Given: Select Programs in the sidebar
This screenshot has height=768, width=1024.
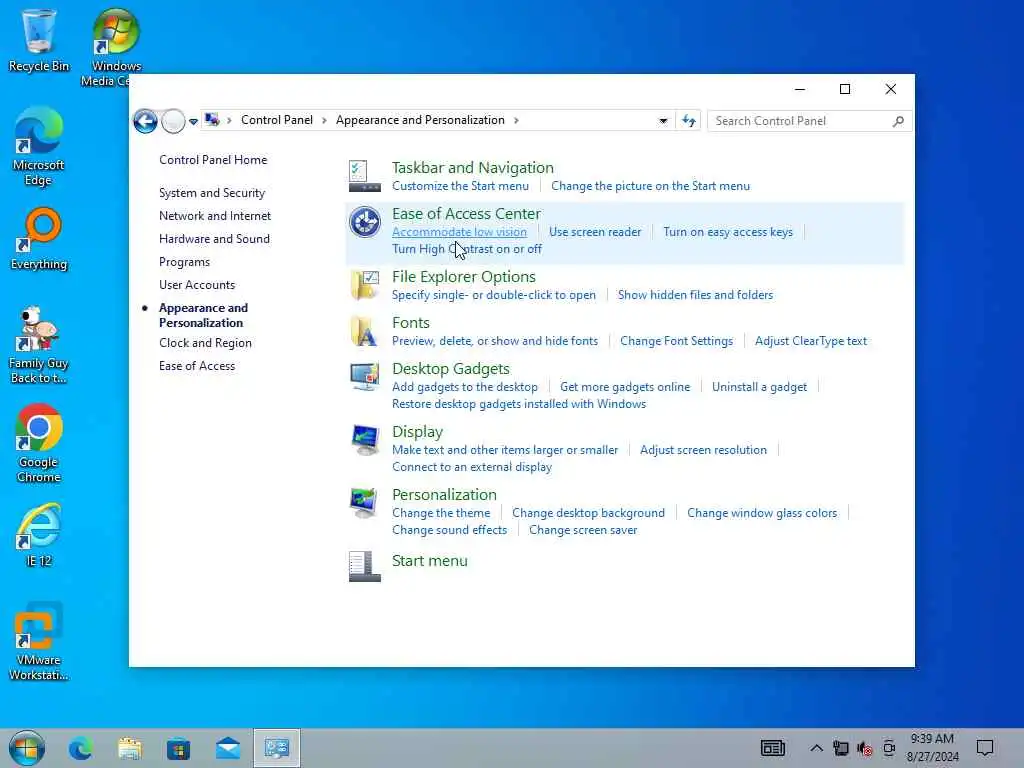Looking at the screenshot, I should 184,262.
